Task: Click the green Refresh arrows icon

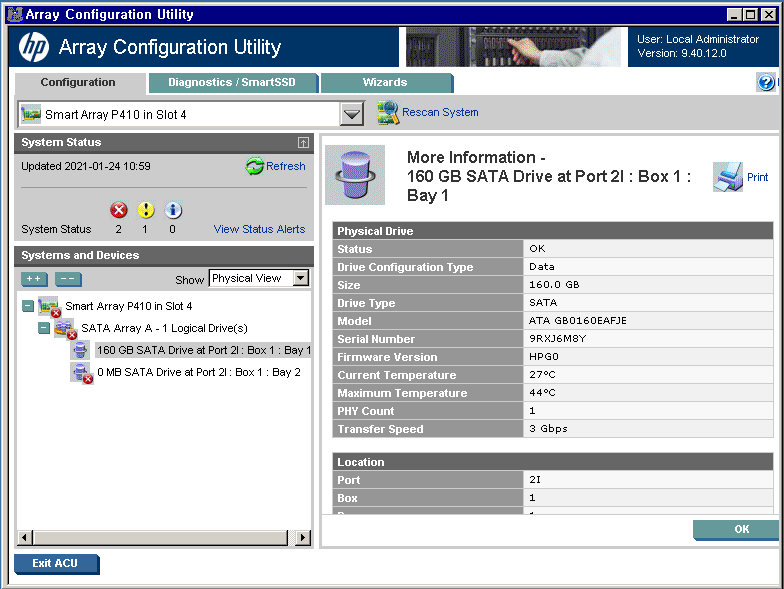Action: [254, 166]
